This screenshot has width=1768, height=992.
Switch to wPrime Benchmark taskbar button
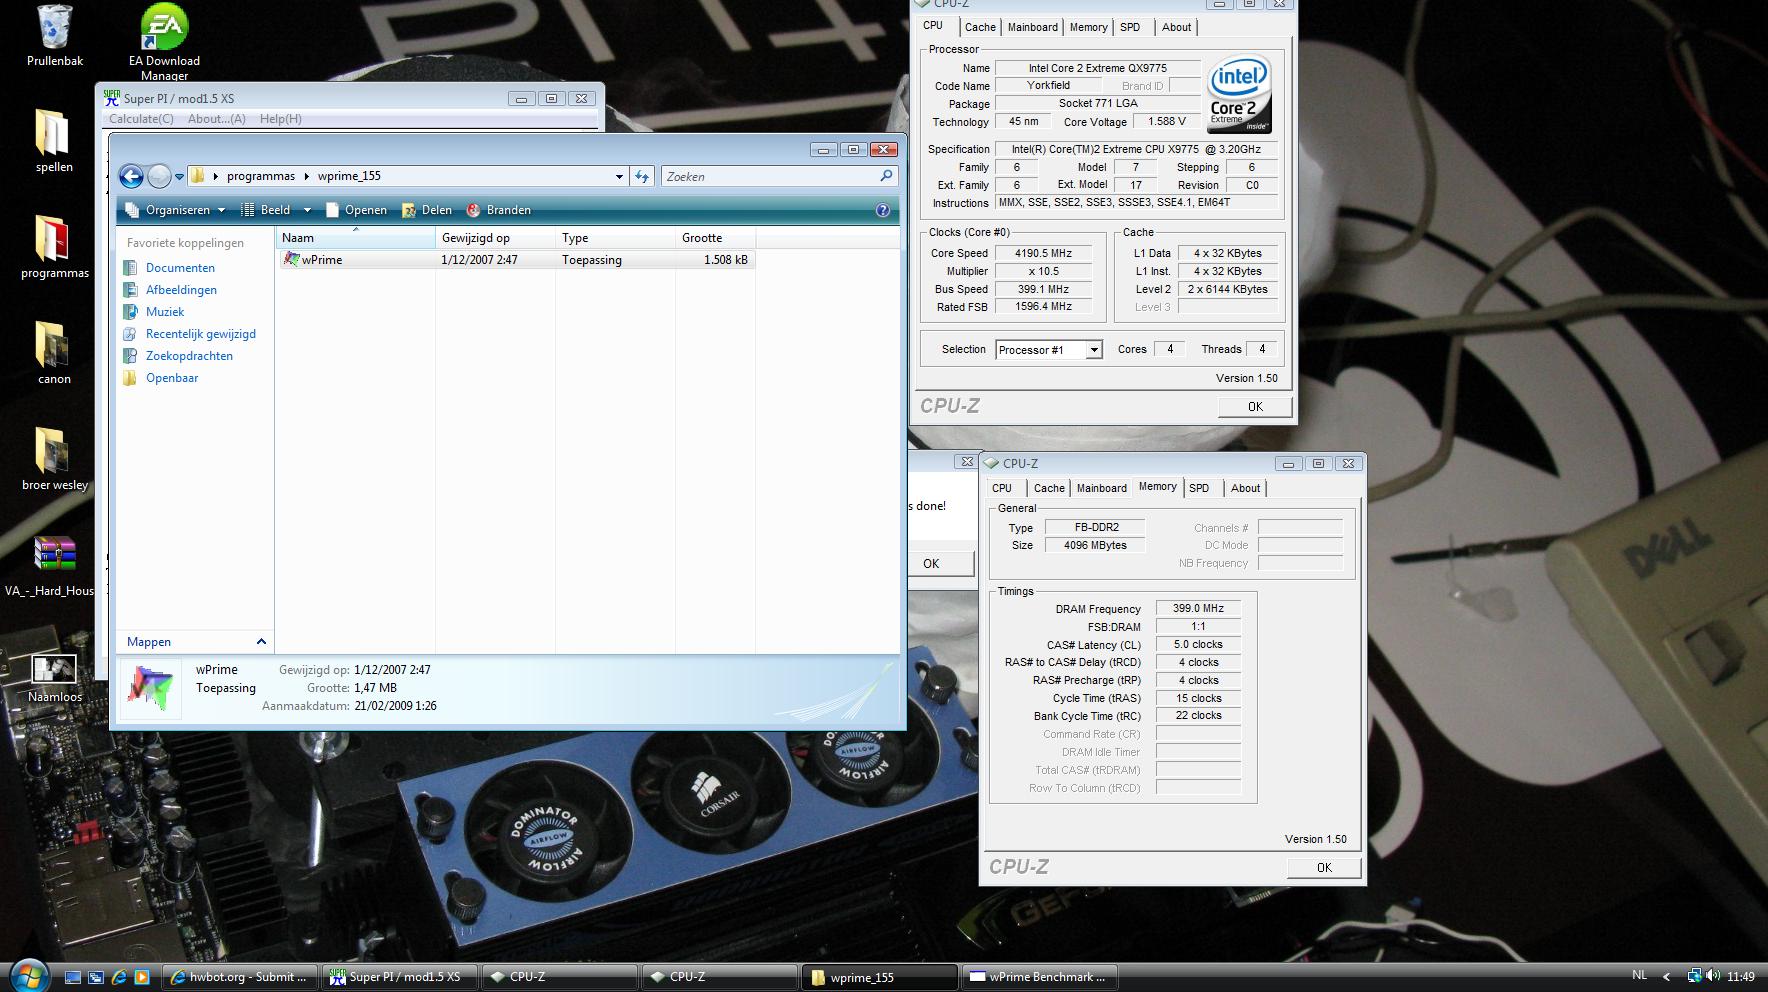coord(1040,977)
